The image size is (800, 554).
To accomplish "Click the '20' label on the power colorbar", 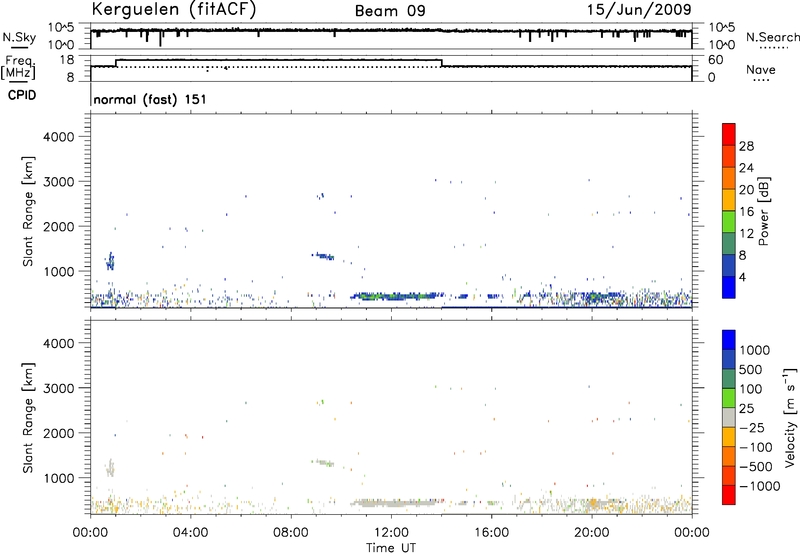I will click(x=746, y=190).
